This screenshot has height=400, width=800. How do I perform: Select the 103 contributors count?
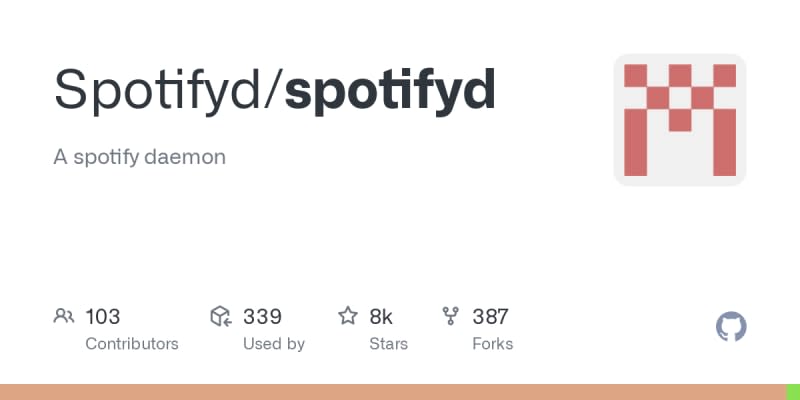pyautogui.click(x=103, y=317)
